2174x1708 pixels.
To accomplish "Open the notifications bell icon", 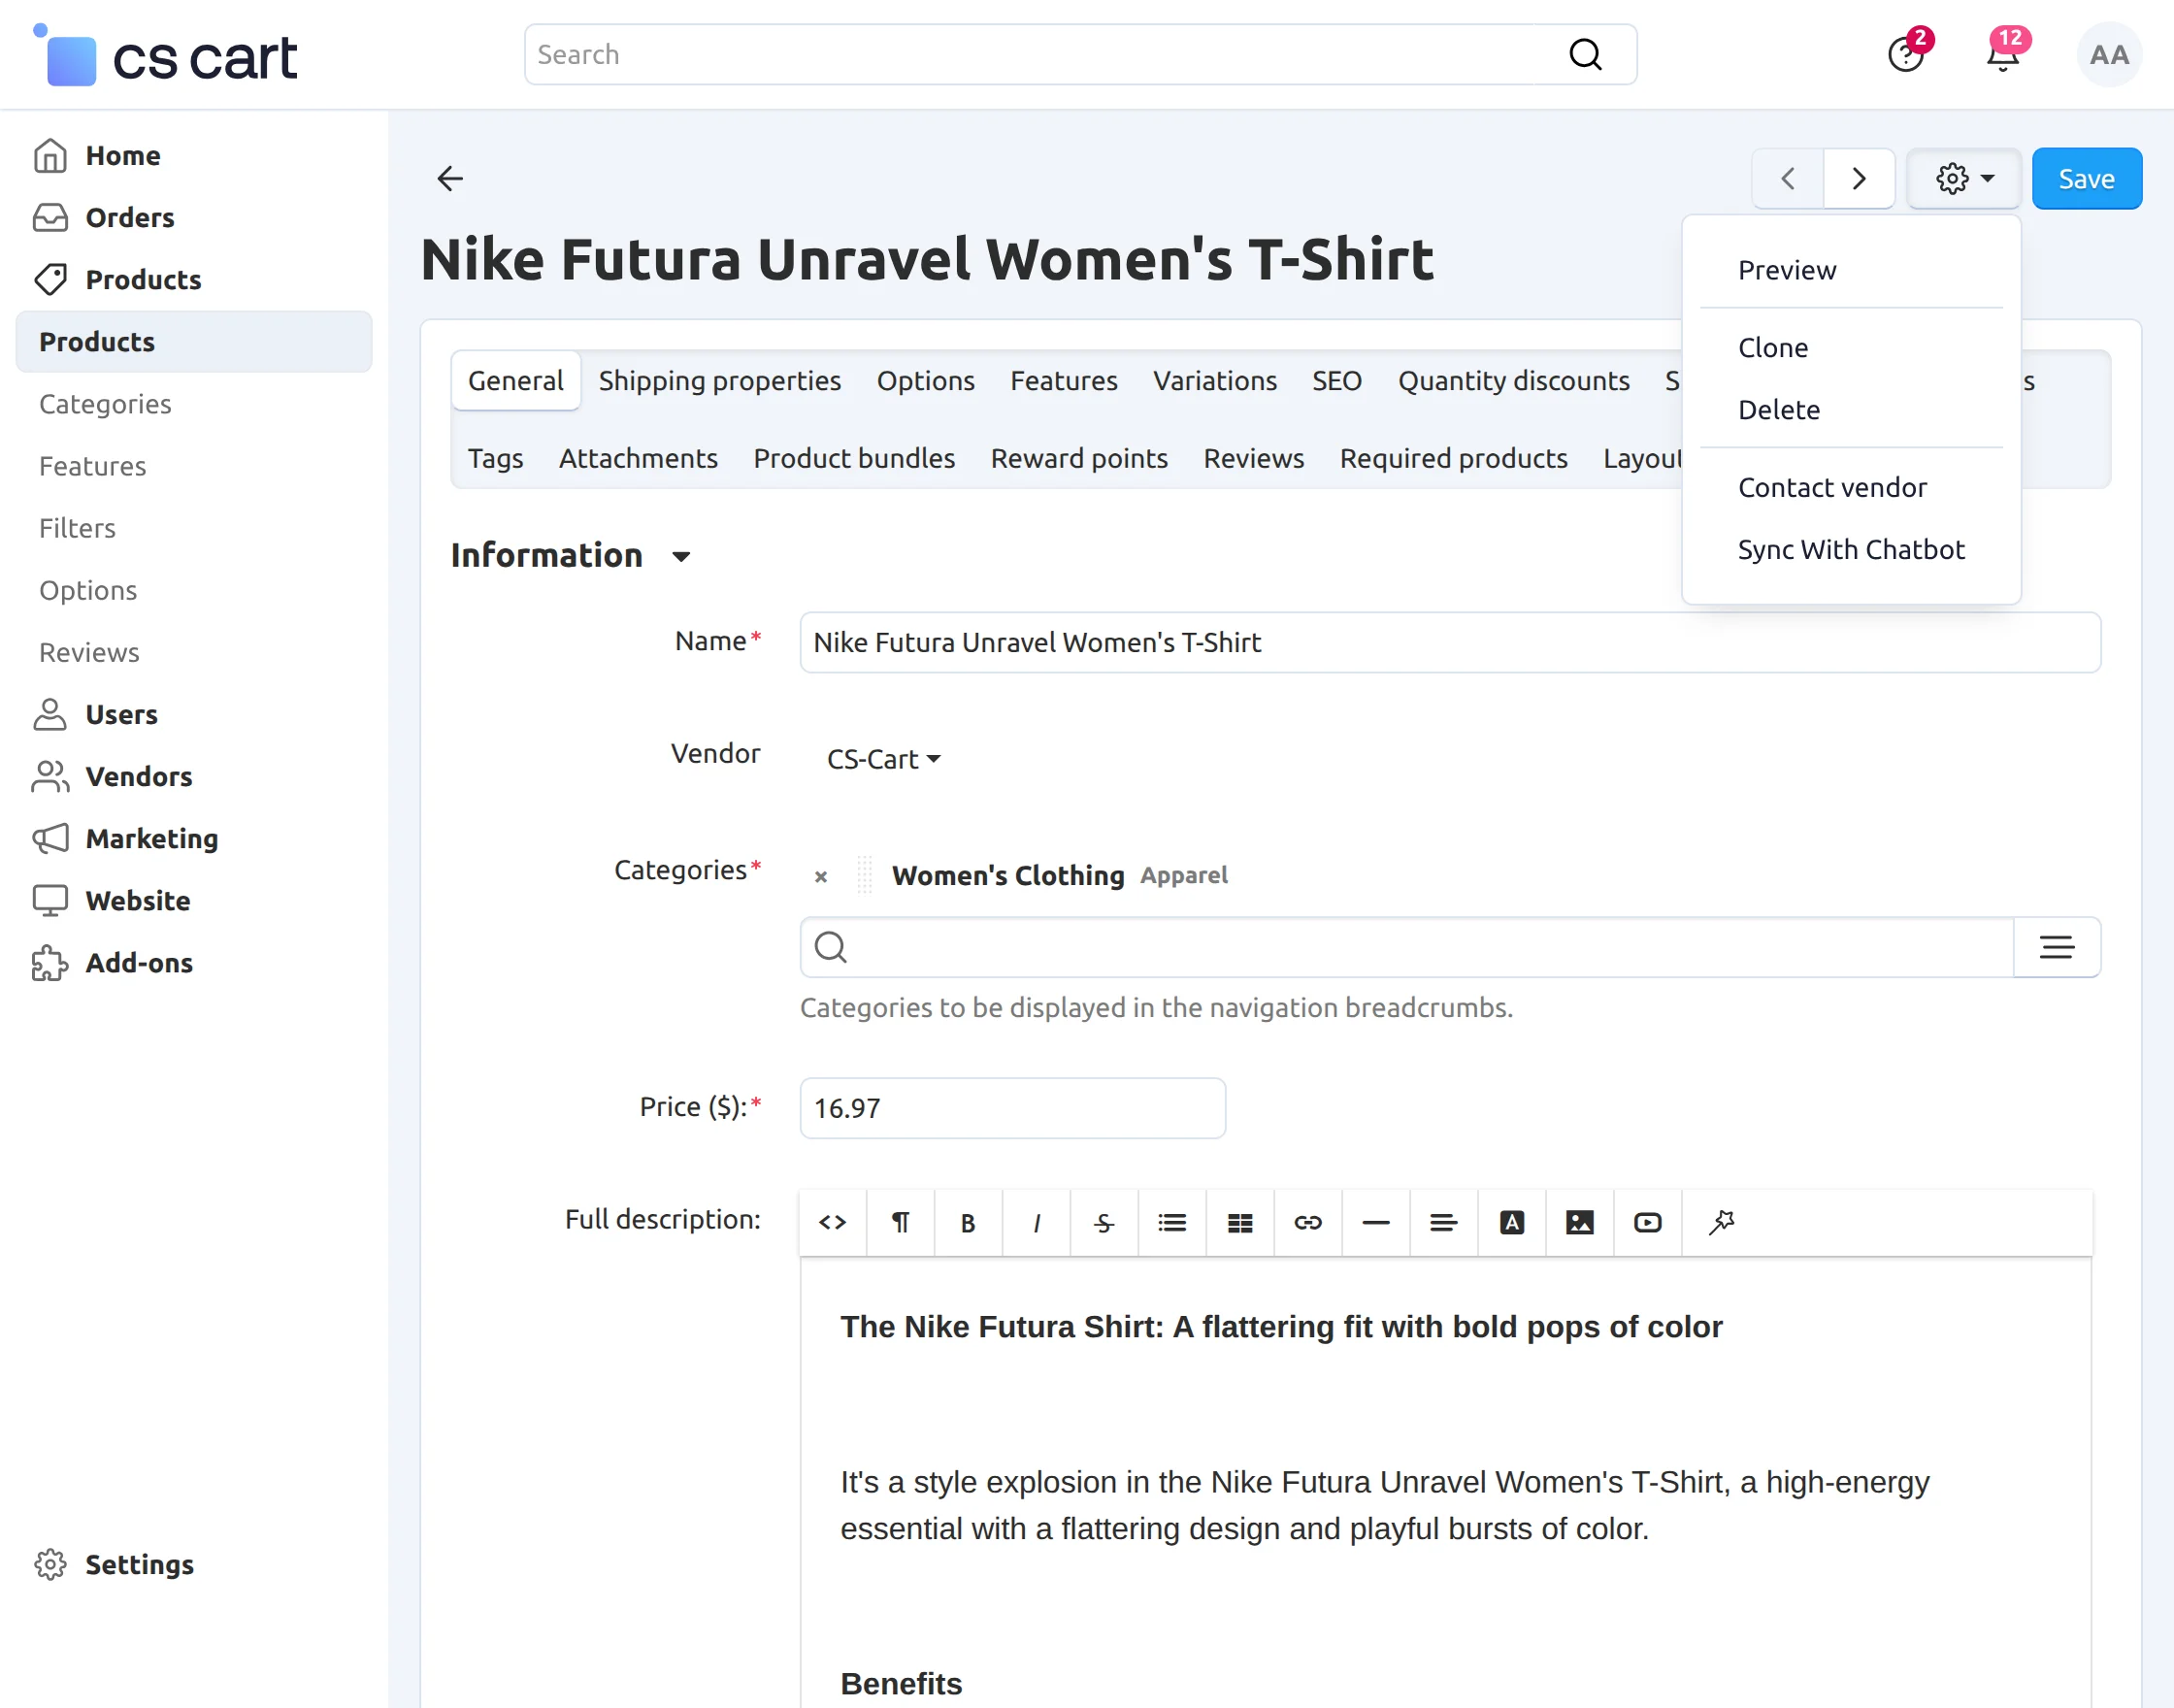I will click(x=2002, y=55).
